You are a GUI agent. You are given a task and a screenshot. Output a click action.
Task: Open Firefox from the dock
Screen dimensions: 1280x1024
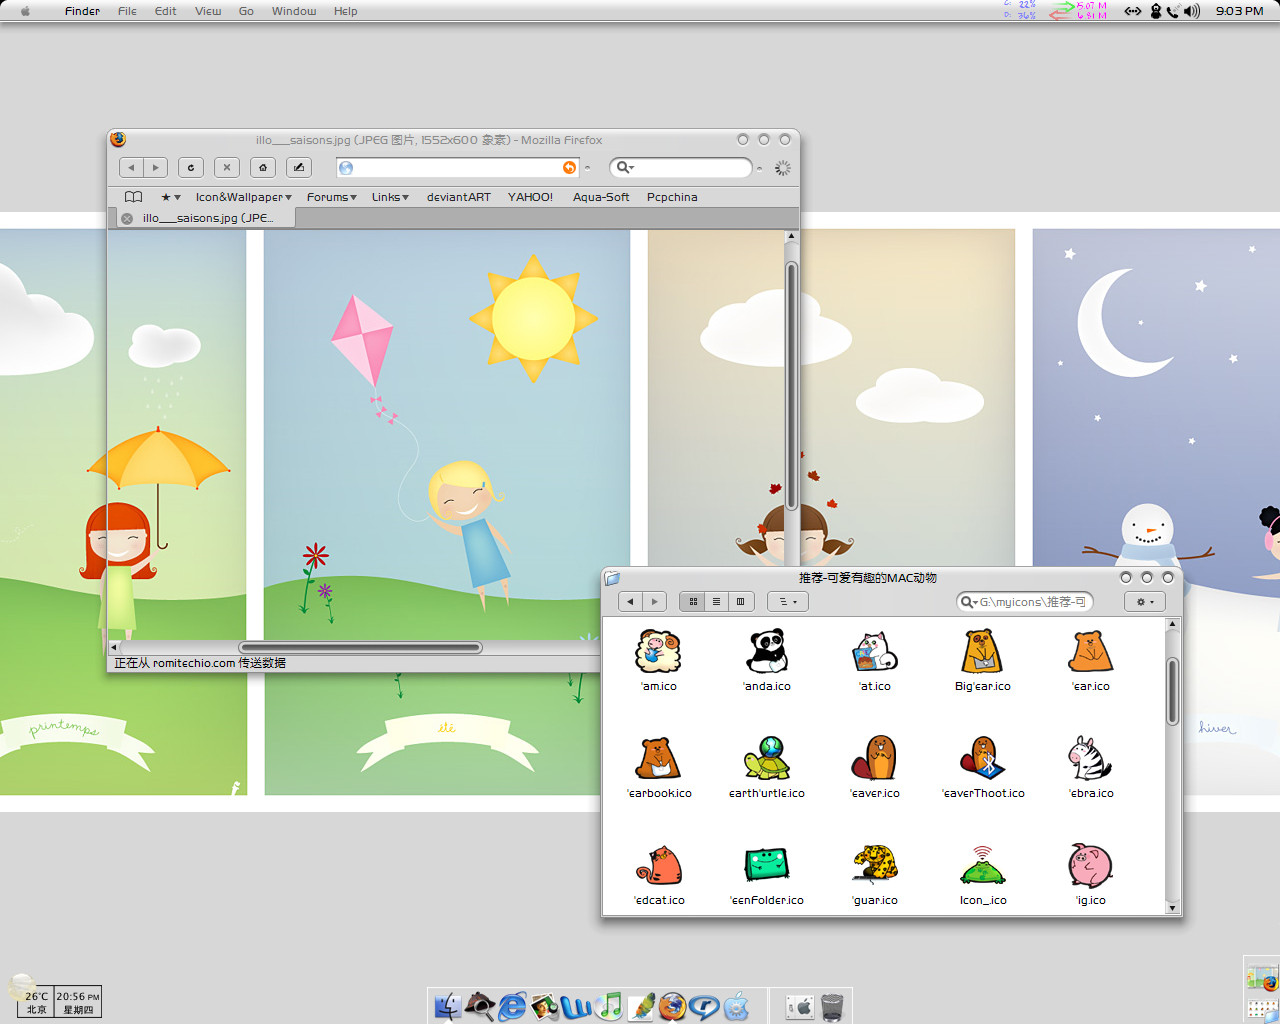pyautogui.click(x=672, y=1006)
